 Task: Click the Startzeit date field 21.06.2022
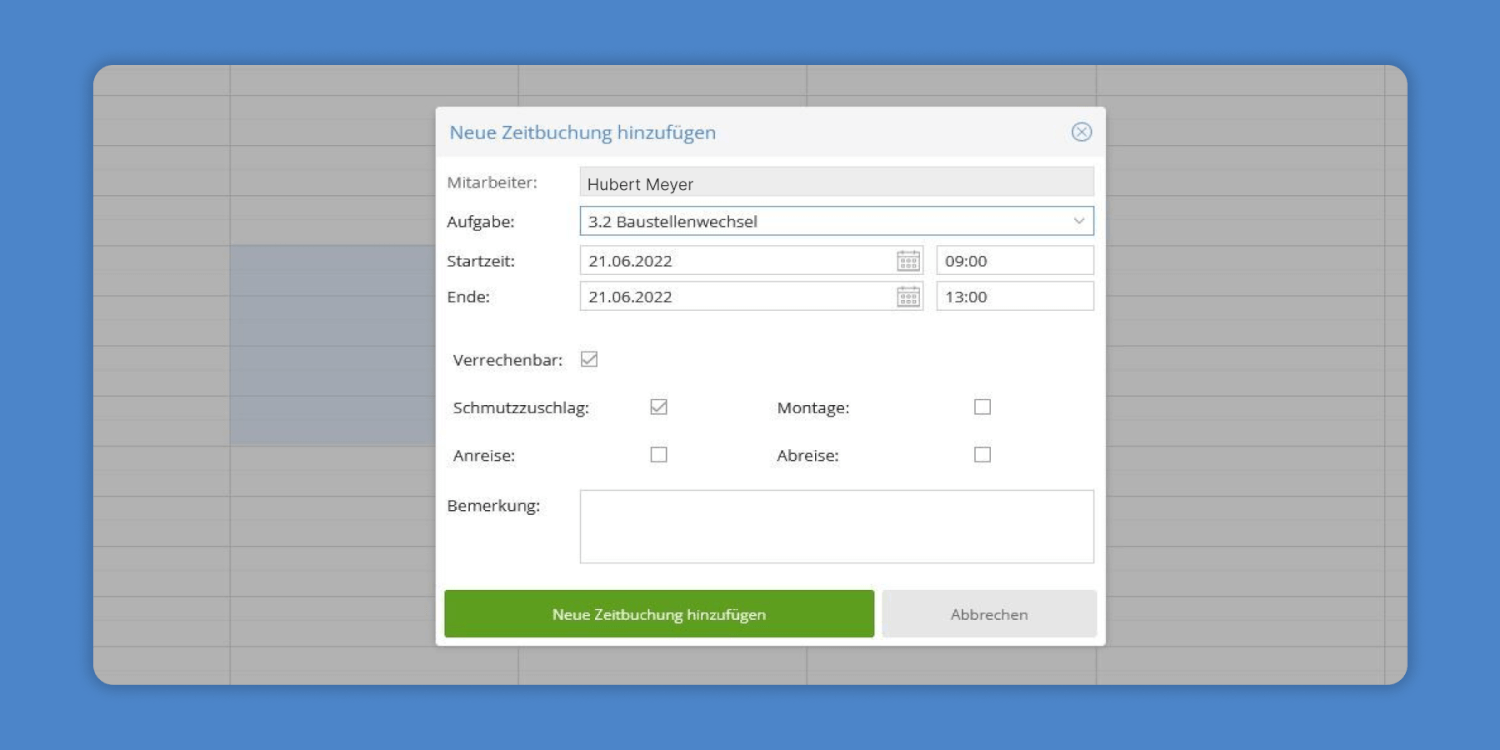tap(735, 261)
